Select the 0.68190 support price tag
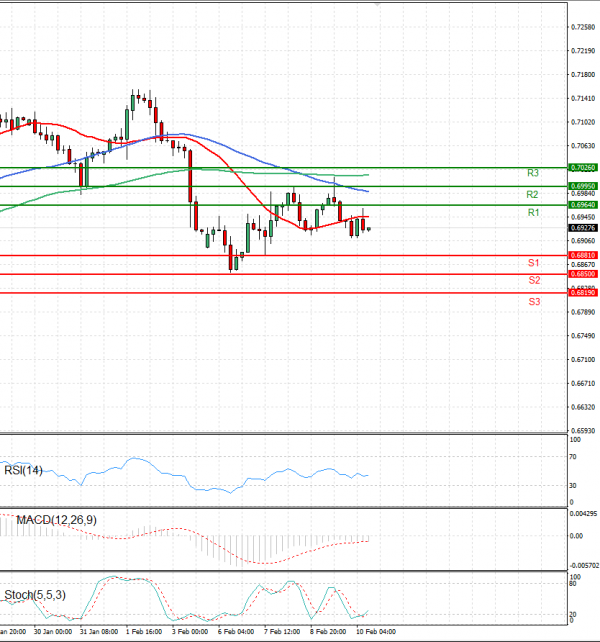The image size is (600, 642). (583, 292)
